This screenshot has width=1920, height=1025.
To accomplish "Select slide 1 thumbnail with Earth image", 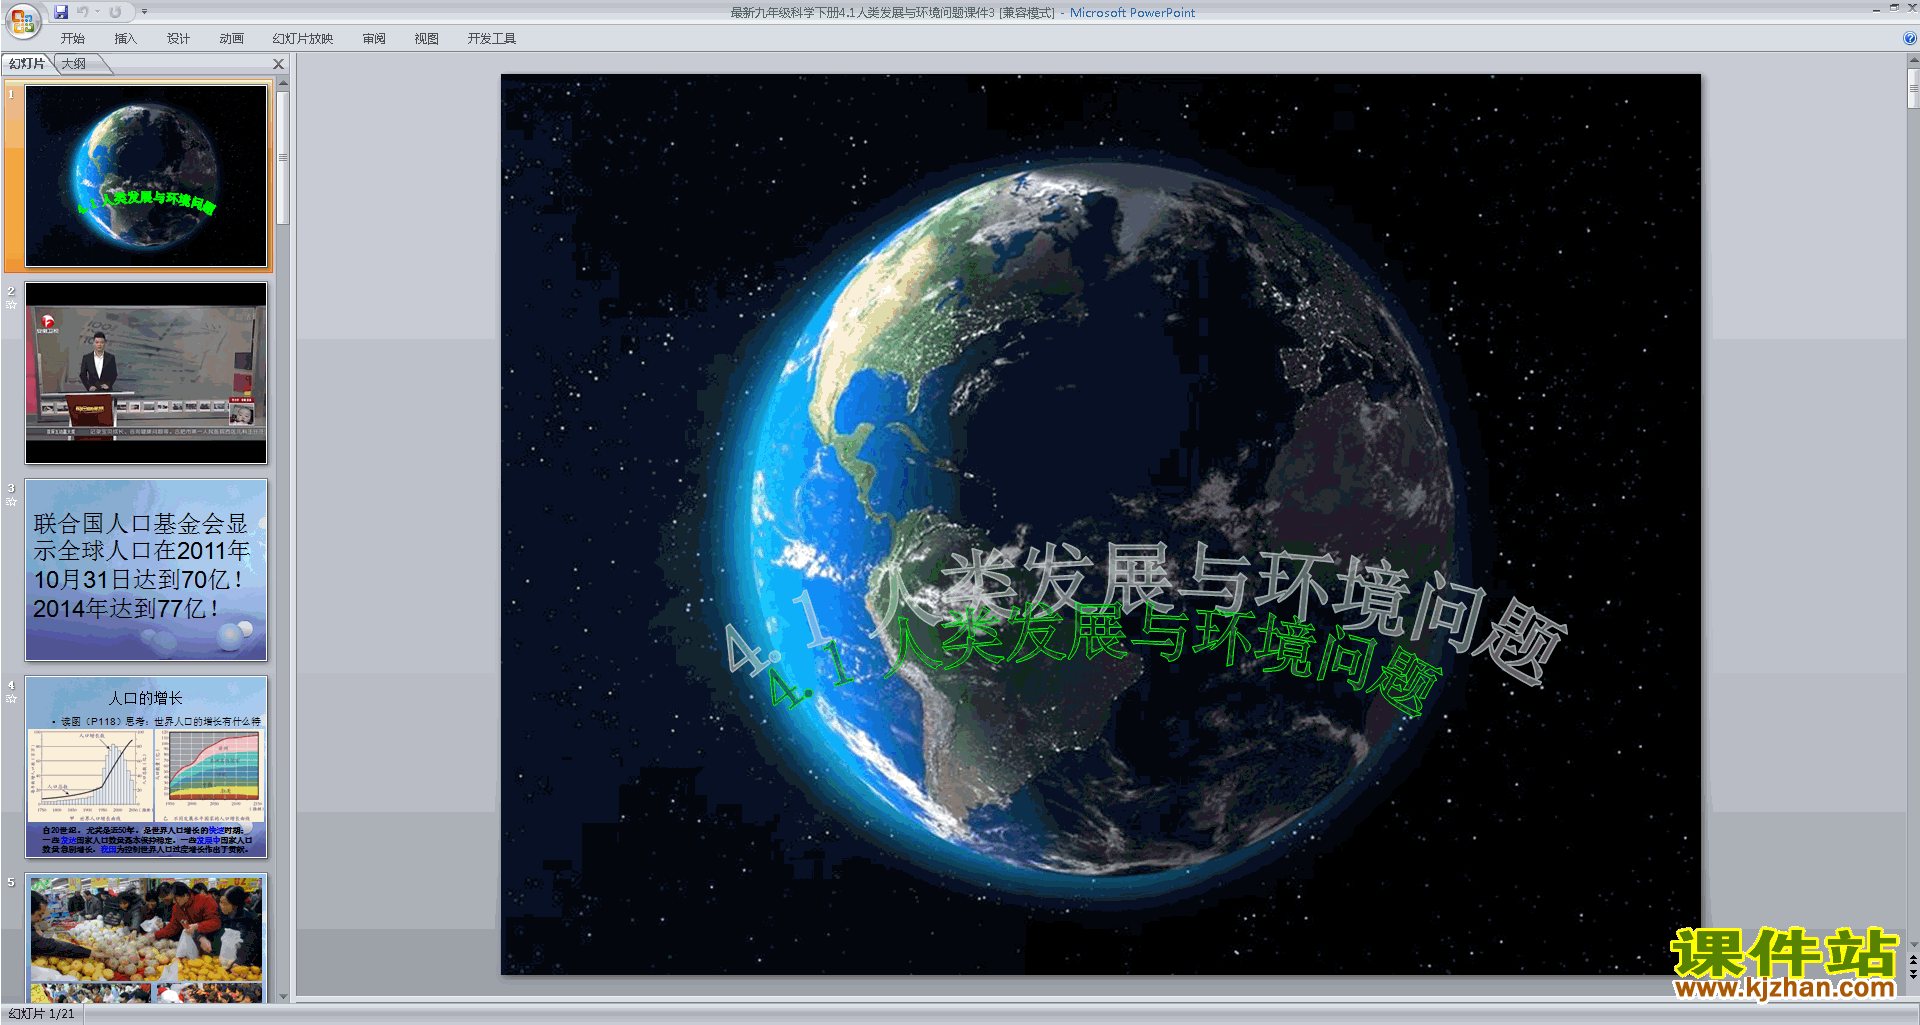I will click(146, 175).
